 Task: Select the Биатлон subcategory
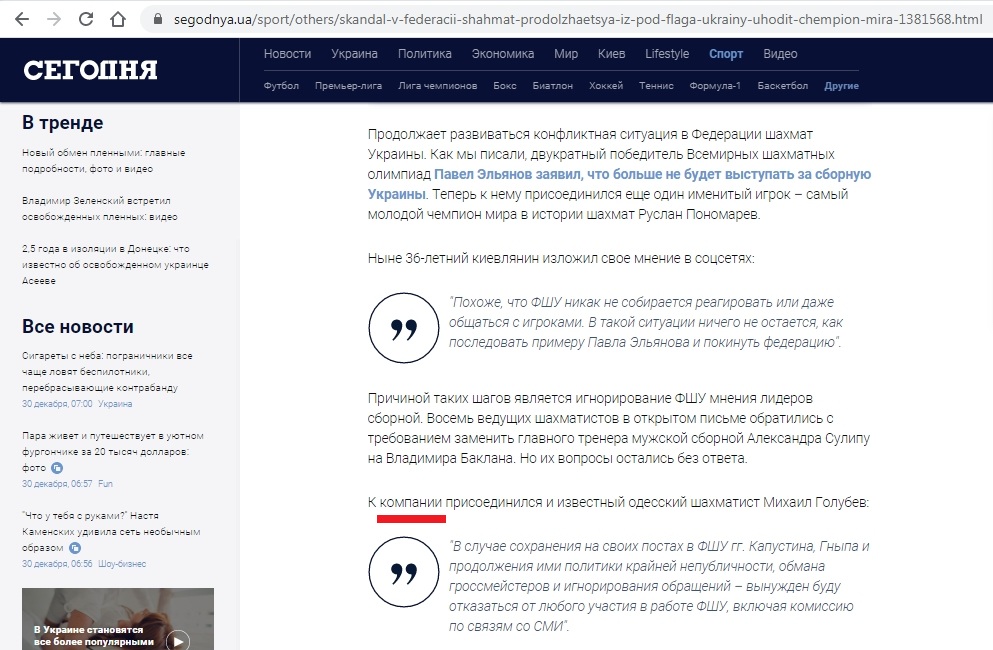(553, 86)
